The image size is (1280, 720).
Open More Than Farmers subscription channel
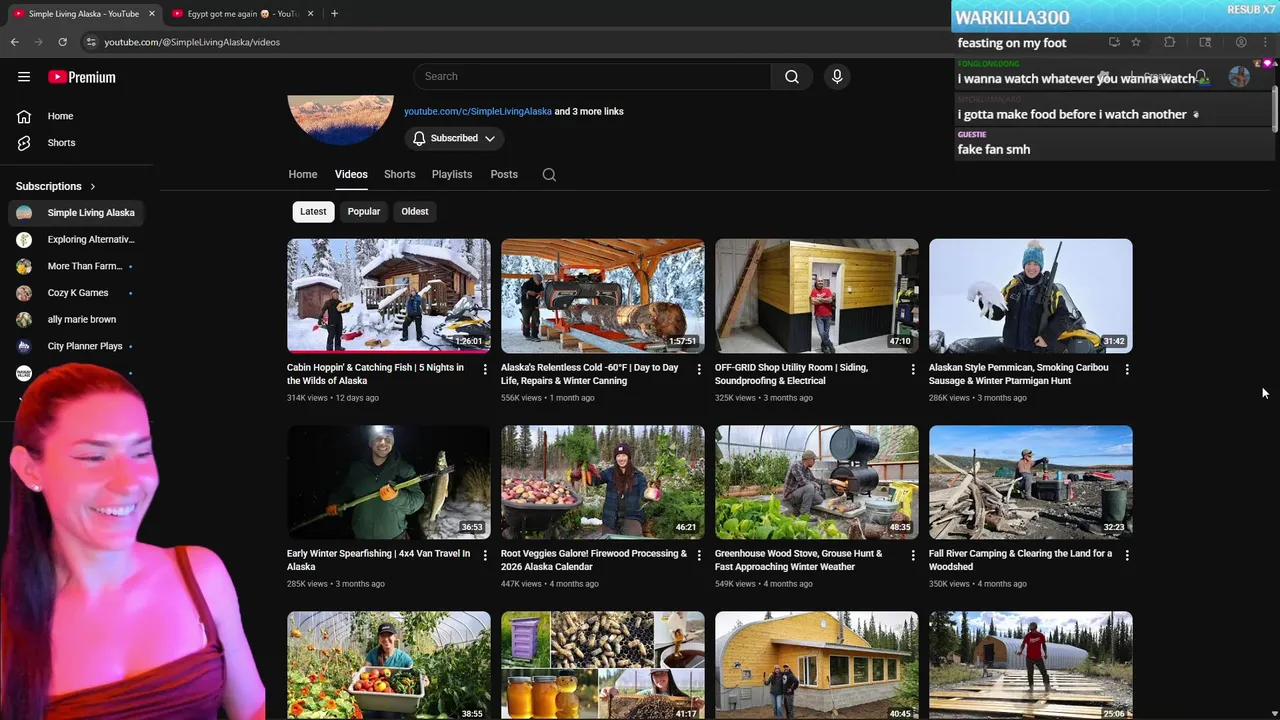(x=76, y=267)
